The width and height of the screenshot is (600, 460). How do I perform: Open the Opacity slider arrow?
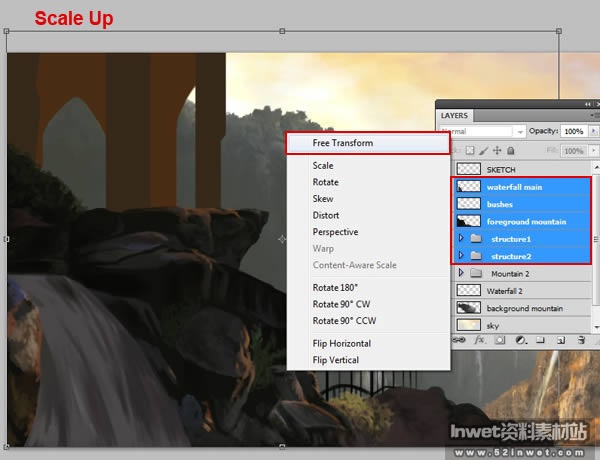click(593, 131)
